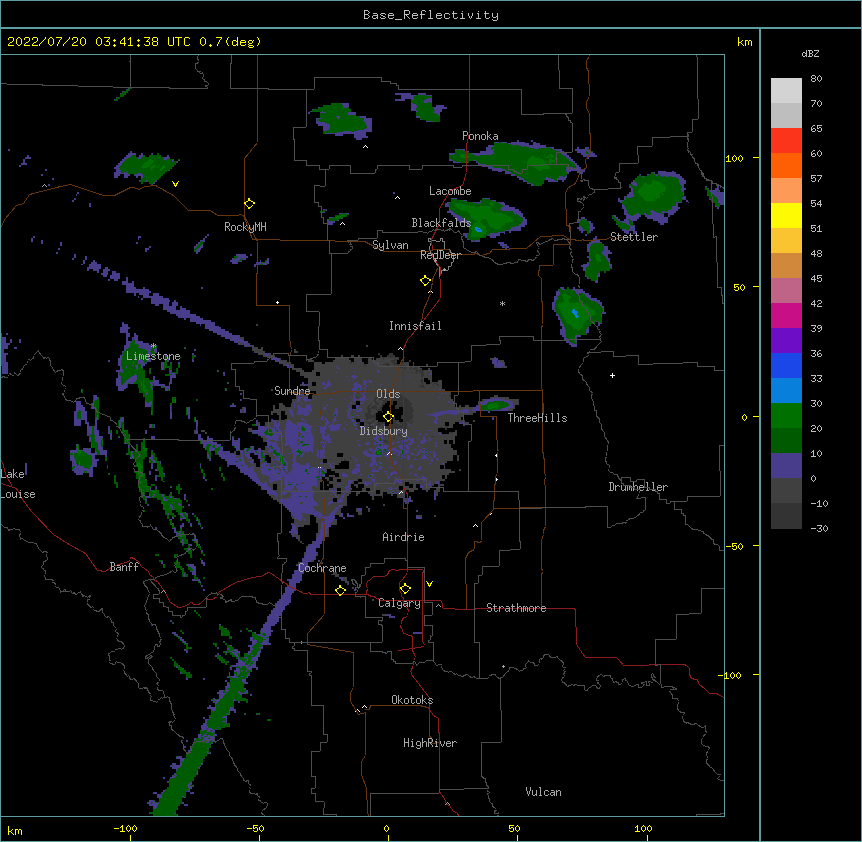The image size is (862, 842).
Task: Click the yellow diamond marker near RockyMH
Action: (x=250, y=204)
